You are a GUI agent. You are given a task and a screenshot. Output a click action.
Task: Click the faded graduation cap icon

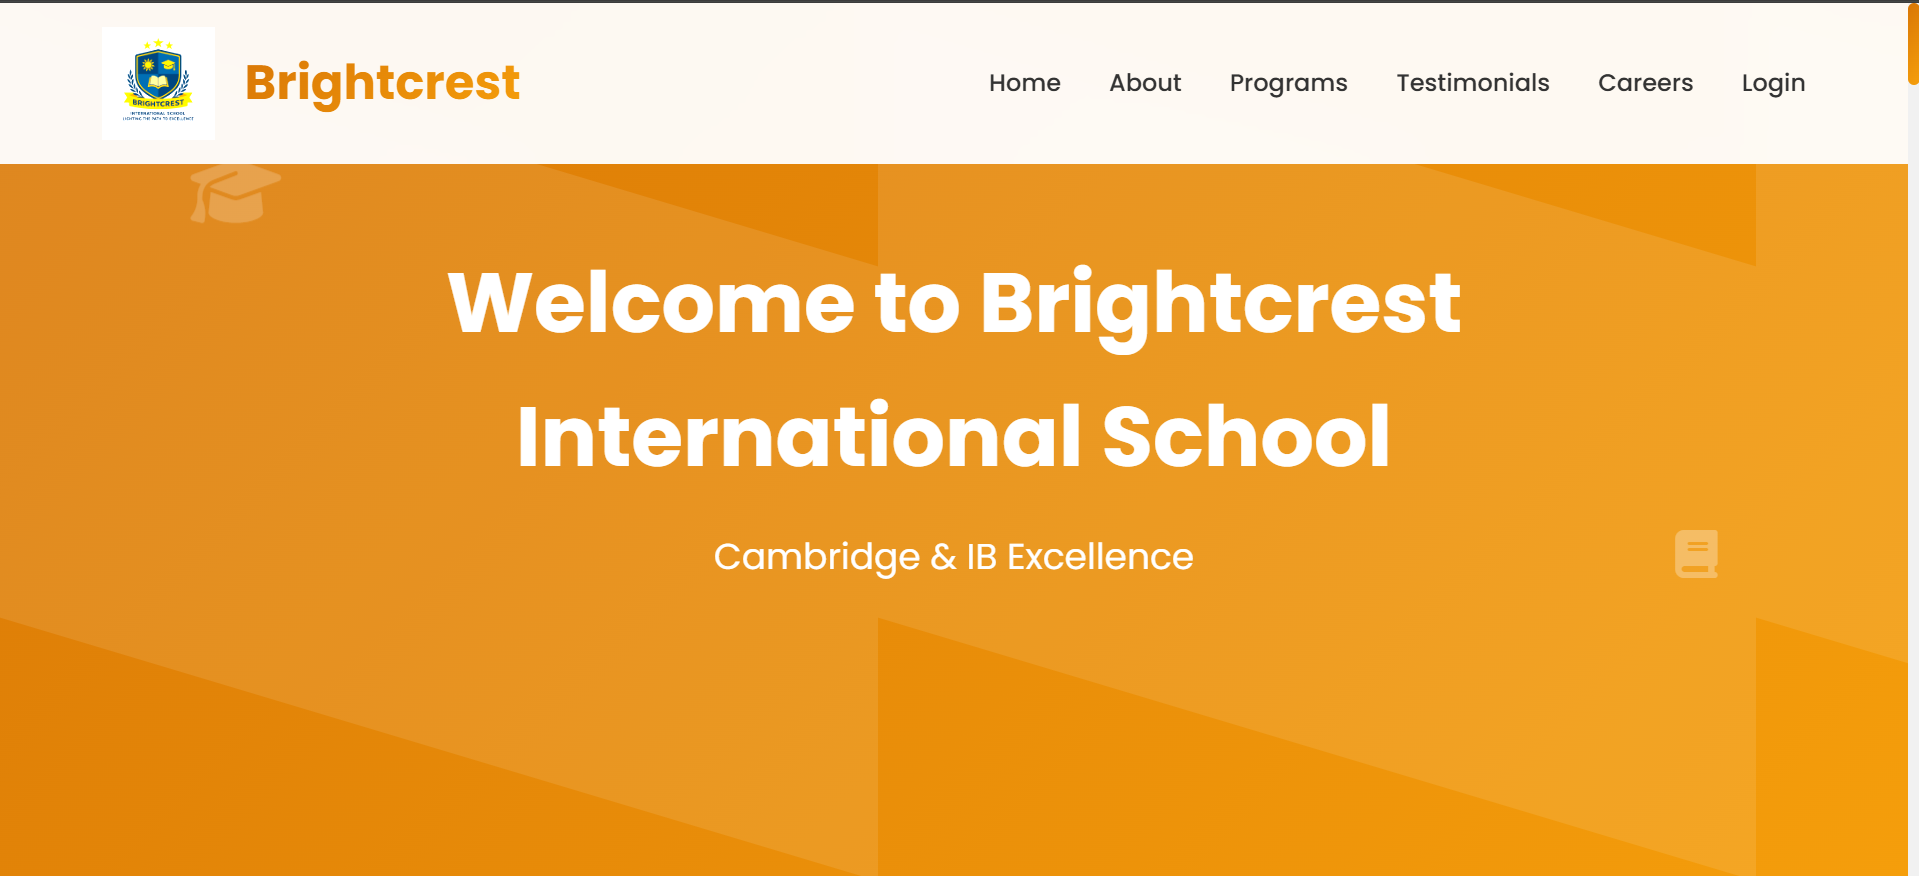click(235, 193)
